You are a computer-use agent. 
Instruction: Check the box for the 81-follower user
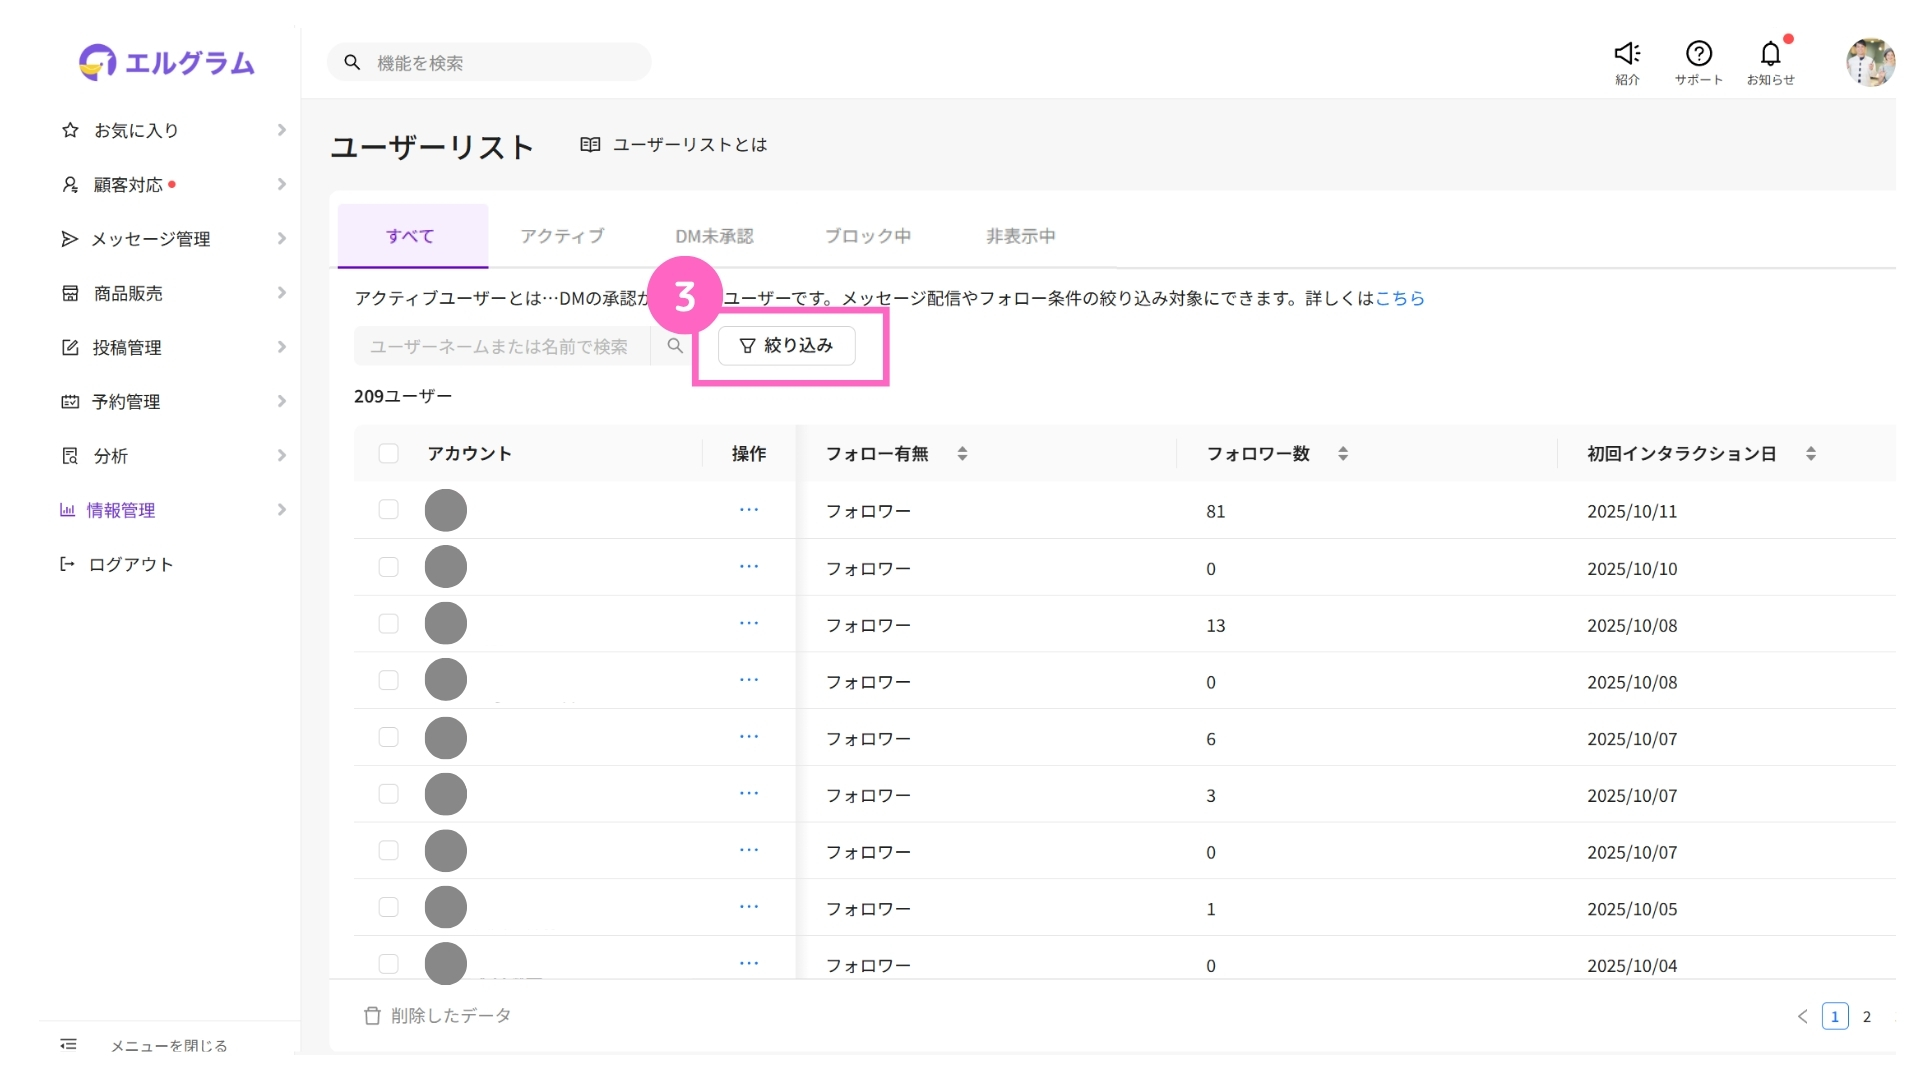389,510
